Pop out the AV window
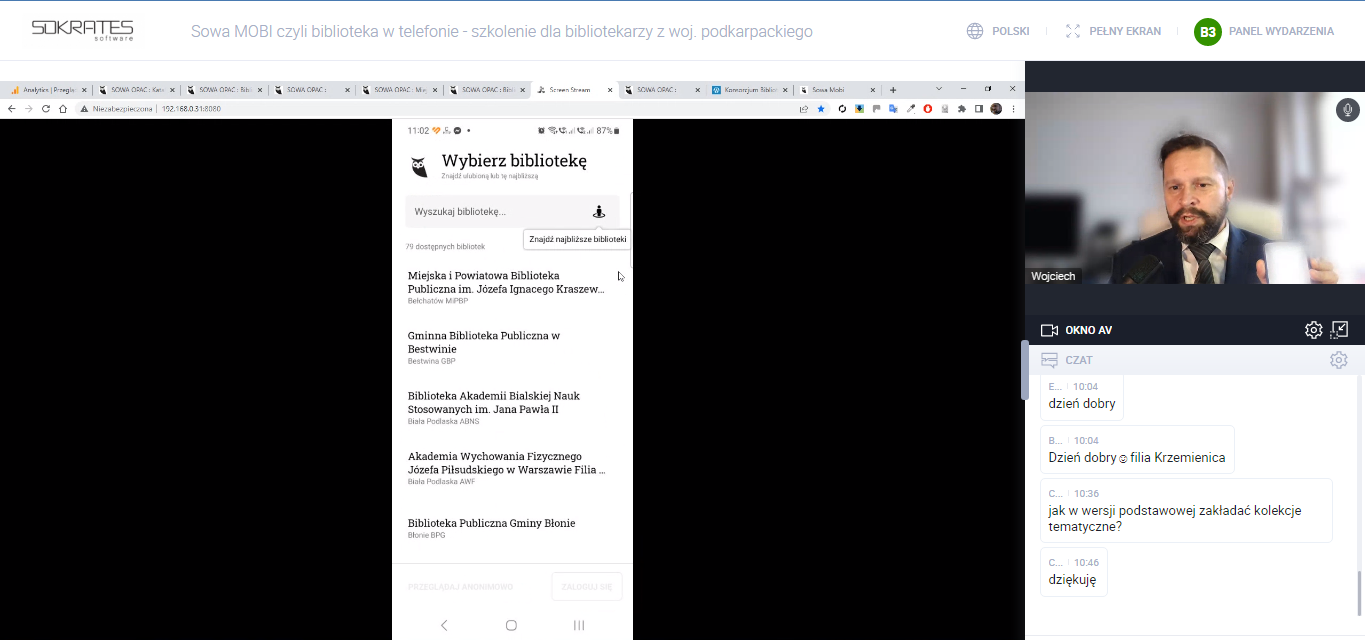Screen dimensions: 1365x640 1340,330
